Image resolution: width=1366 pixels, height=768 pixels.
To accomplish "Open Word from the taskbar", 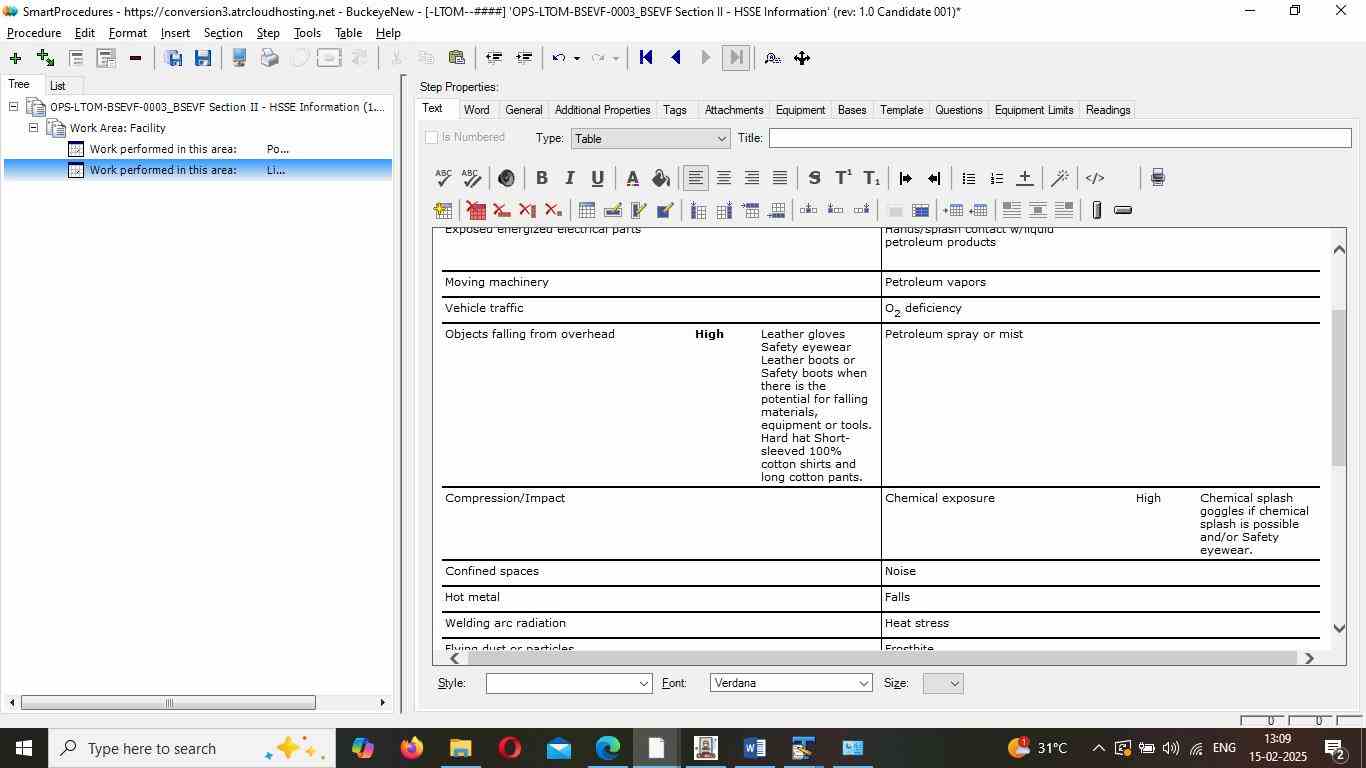I will pyautogui.click(x=755, y=748).
